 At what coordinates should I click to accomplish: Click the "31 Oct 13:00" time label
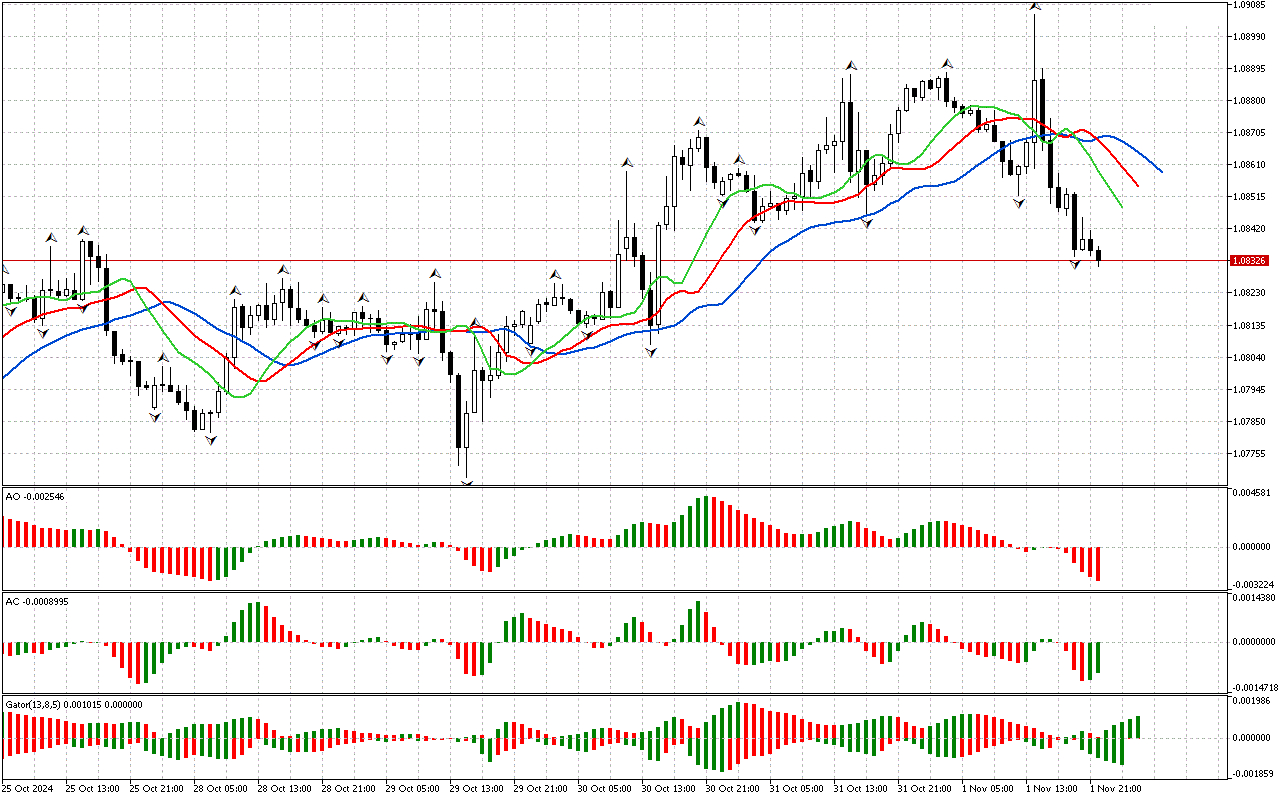tap(859, 789)
